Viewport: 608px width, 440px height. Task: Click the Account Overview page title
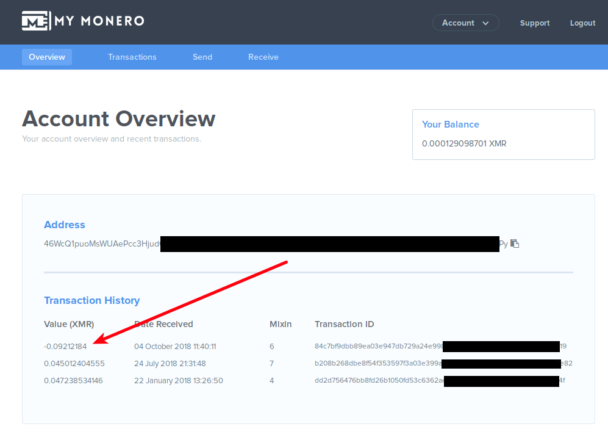pos(119,119)
